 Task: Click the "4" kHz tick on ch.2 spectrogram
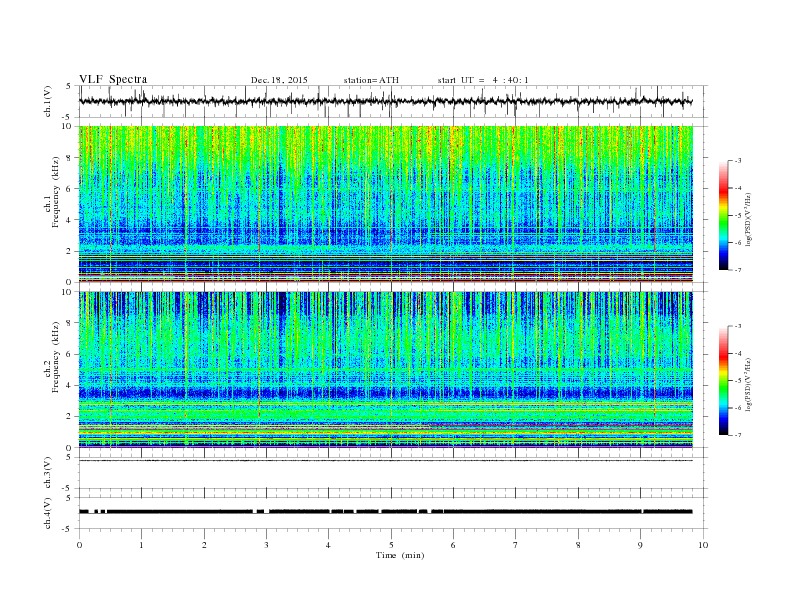click(70, 386)
